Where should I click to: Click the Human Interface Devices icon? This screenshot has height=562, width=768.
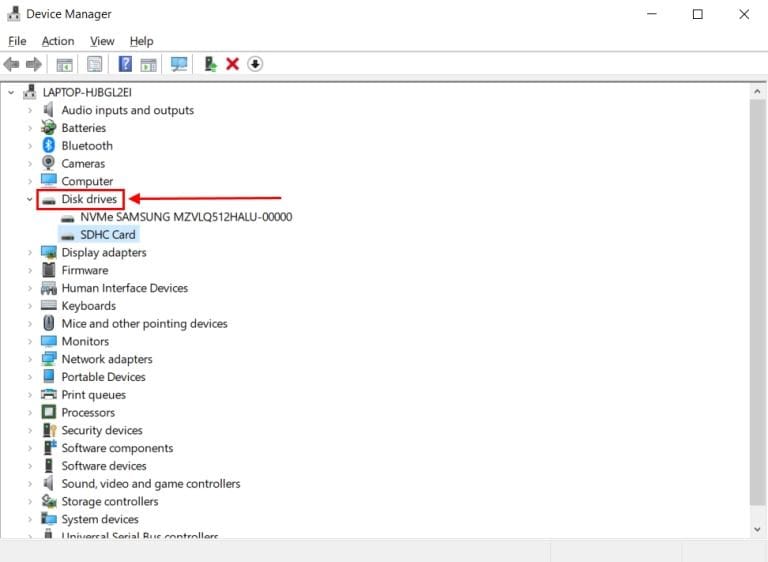click(48, 288)
